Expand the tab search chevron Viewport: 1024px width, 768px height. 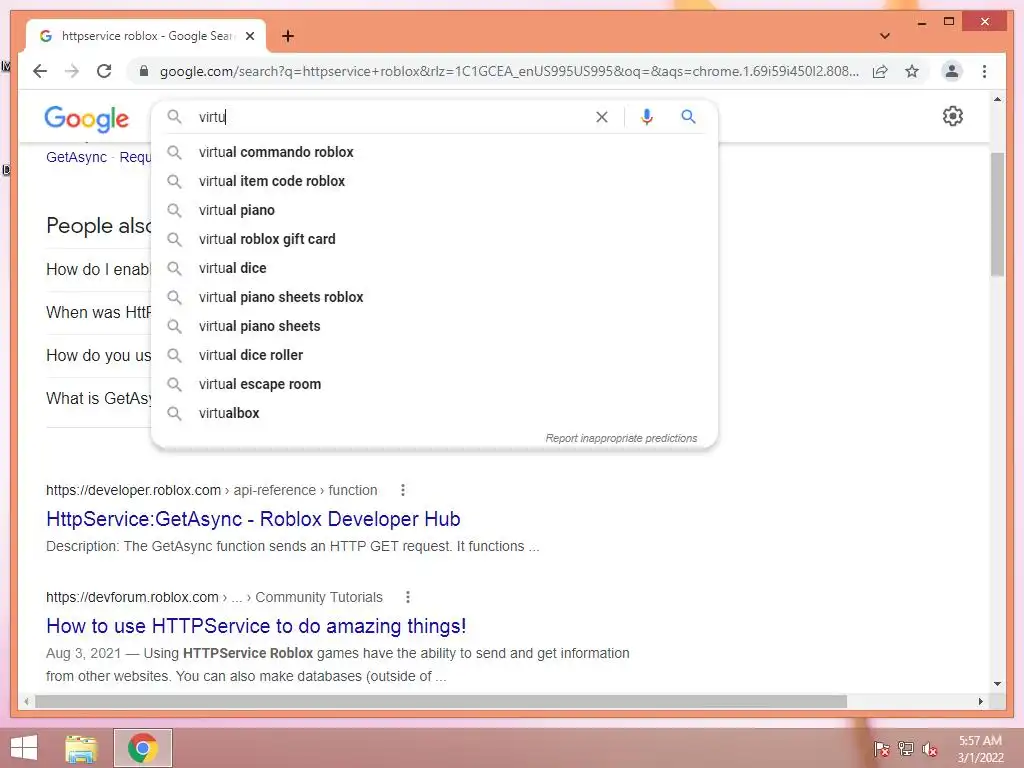coord(884,36)
